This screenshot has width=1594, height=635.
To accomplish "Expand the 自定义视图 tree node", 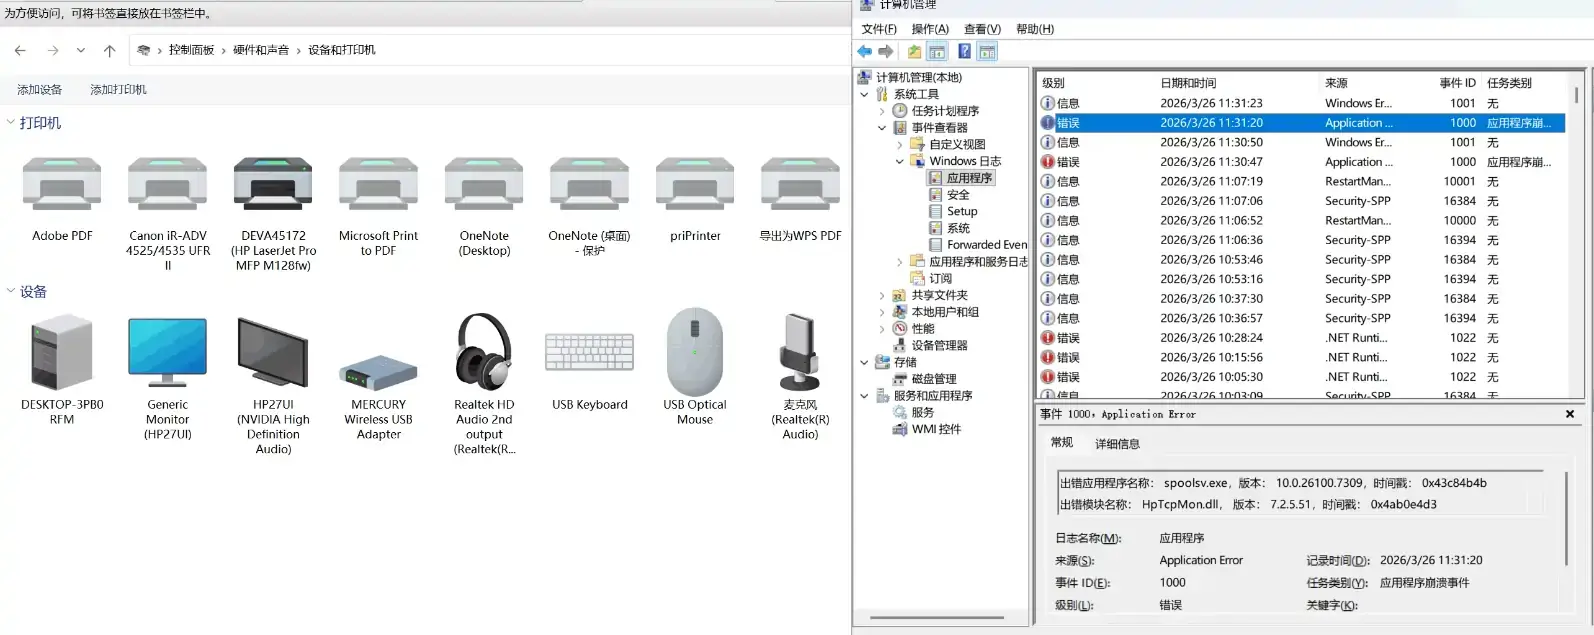I will coord(900,145).
